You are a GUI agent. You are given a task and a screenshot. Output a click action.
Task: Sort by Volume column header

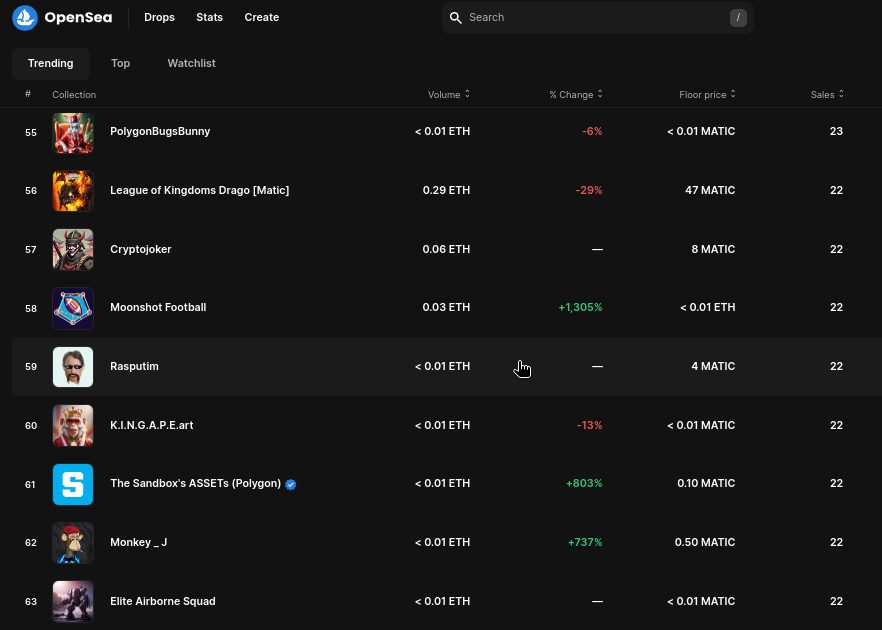[449, 94]
